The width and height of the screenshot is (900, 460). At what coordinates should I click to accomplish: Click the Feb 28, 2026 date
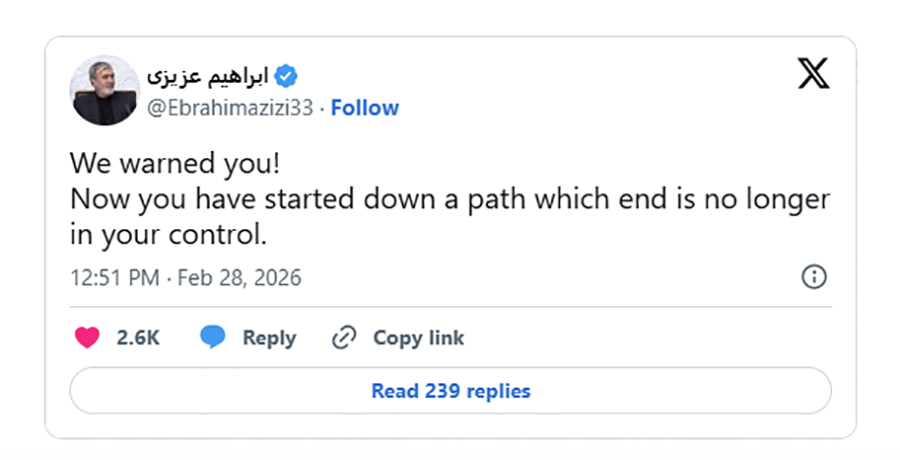point(239,277)
